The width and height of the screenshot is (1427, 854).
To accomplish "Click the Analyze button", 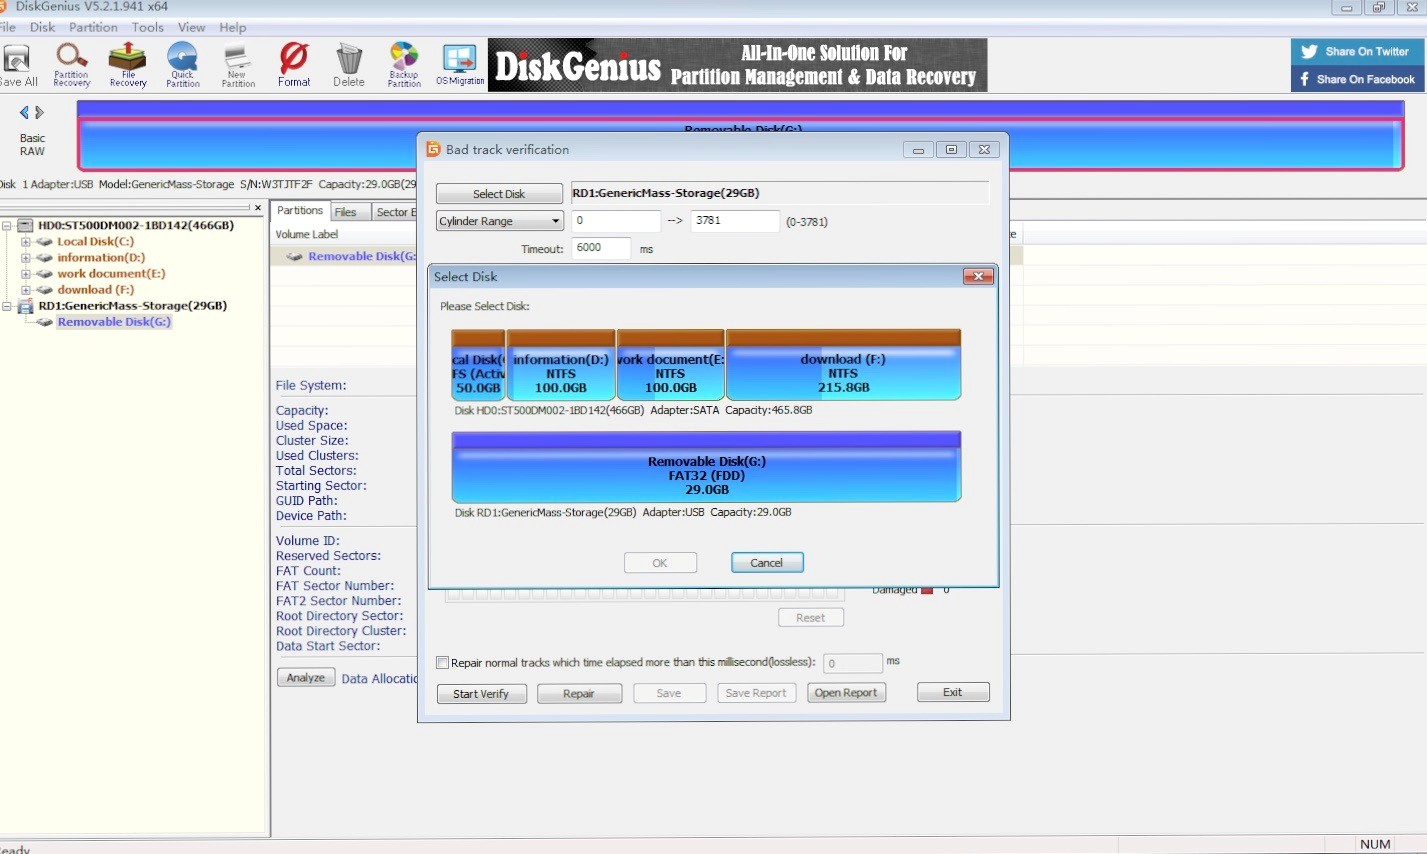I will [x=306, y=678].
